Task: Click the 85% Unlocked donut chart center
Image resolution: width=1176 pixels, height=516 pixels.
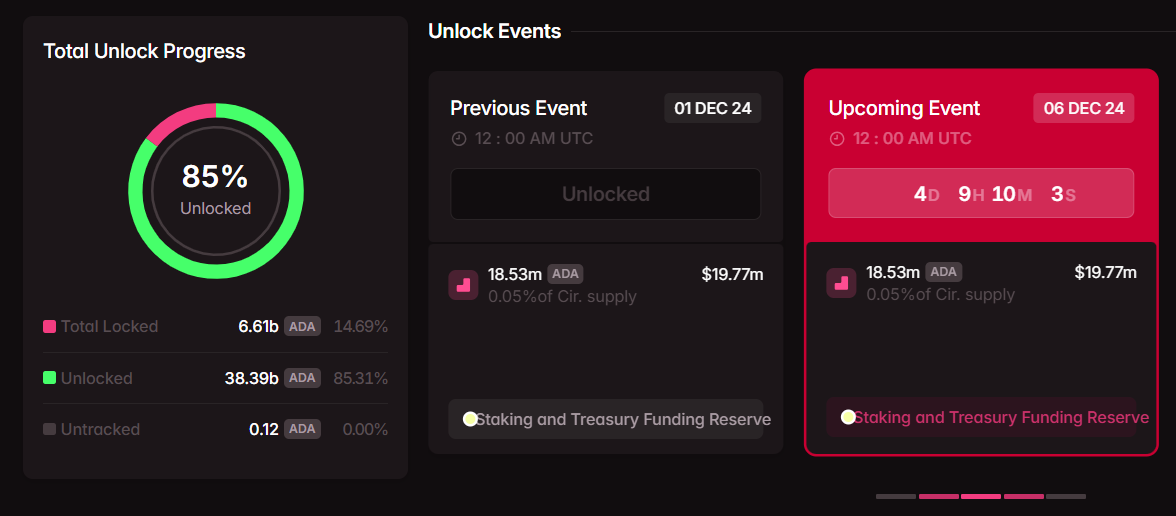Action: 215,190
